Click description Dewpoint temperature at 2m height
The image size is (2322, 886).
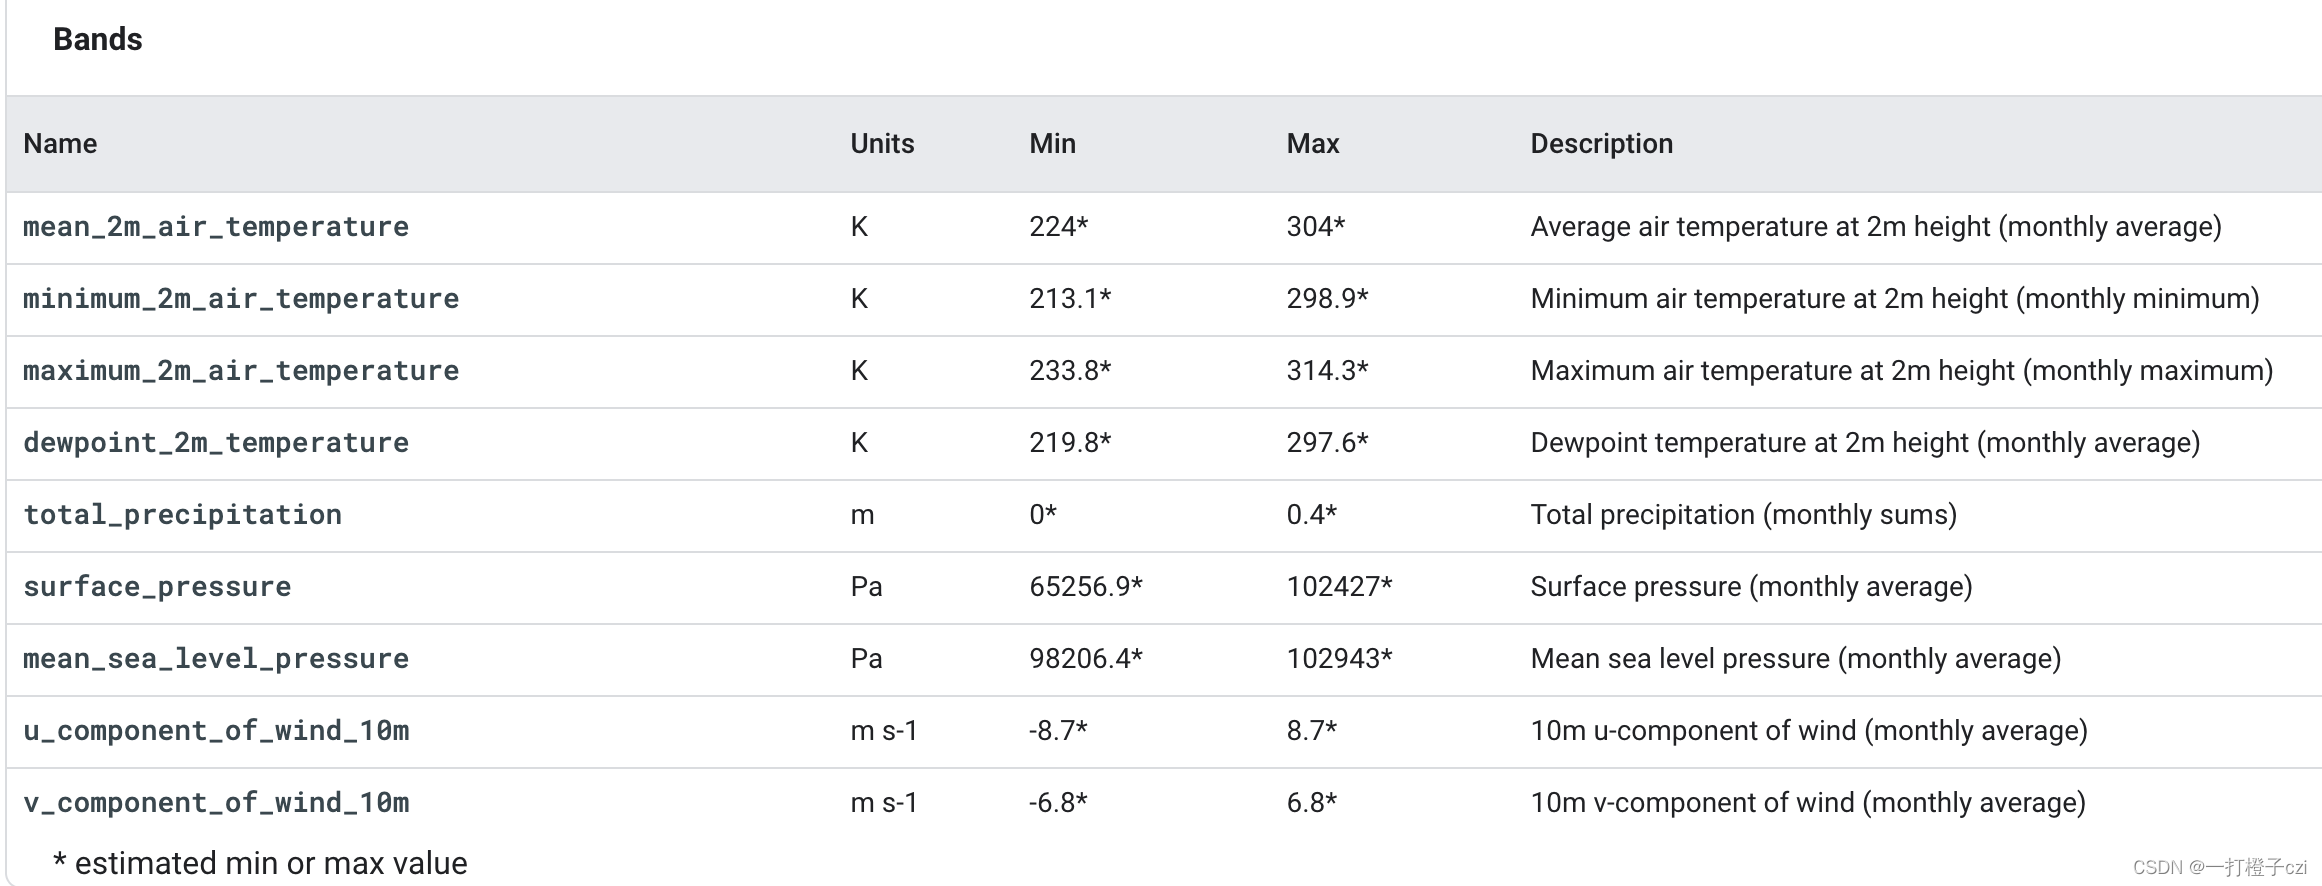pos(1865,443)
